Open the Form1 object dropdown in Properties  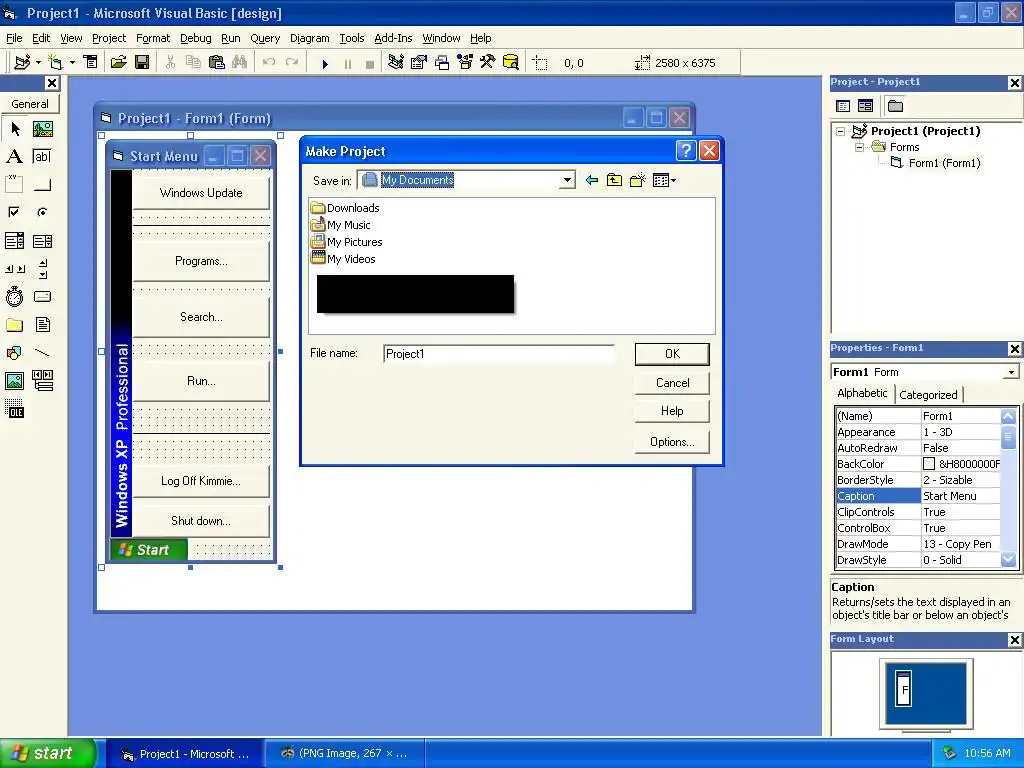click(1011, 372)
